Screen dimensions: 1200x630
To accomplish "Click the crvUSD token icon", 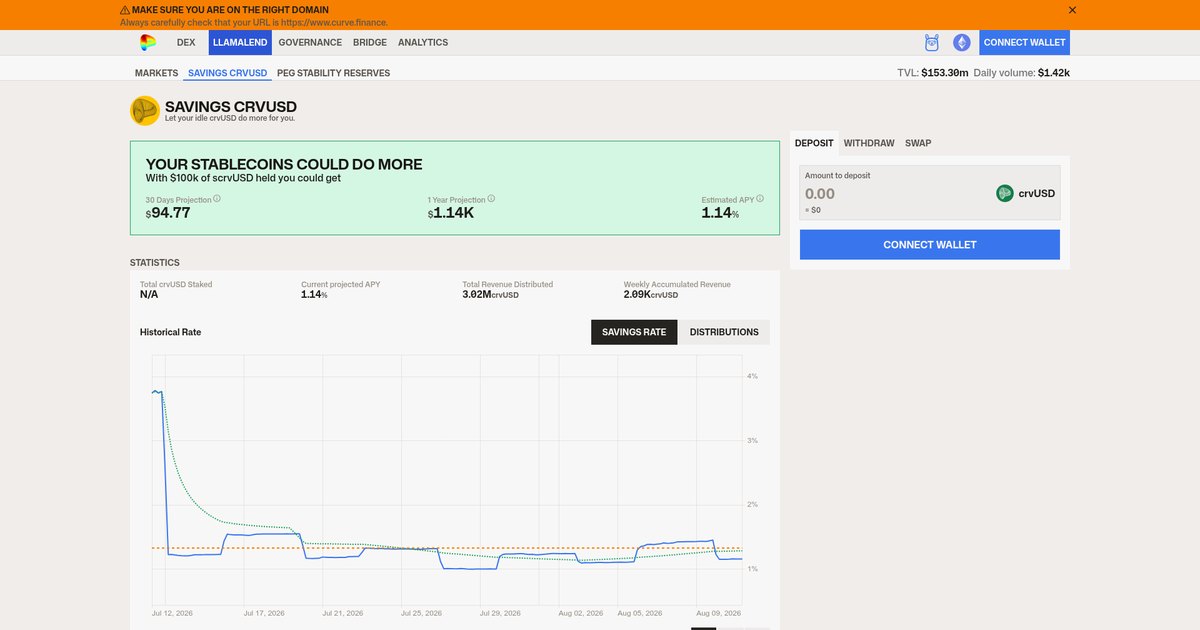I will (1005, 193).
